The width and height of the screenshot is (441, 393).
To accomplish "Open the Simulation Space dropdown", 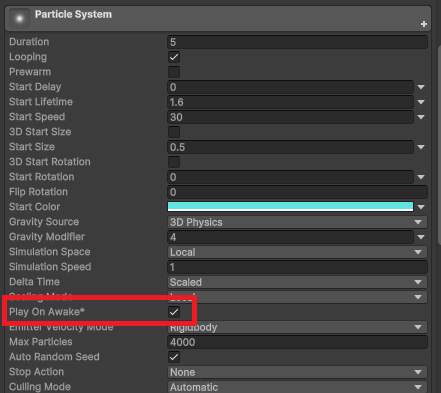I will tap(297, 252).
